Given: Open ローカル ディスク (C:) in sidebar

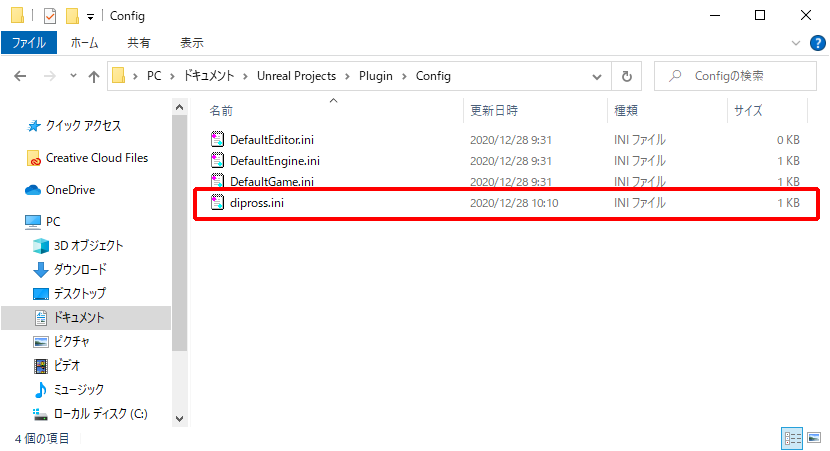Looking at the screenshot, I should (x=101, y=414).
